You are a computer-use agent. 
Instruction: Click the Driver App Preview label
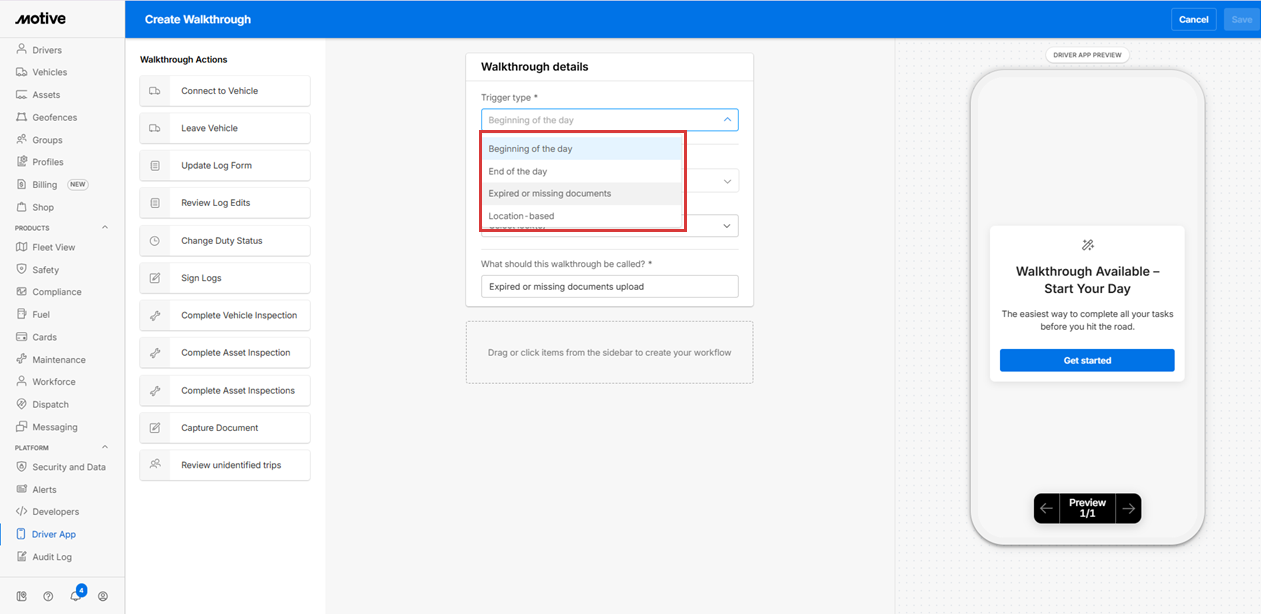(1087, 55)
